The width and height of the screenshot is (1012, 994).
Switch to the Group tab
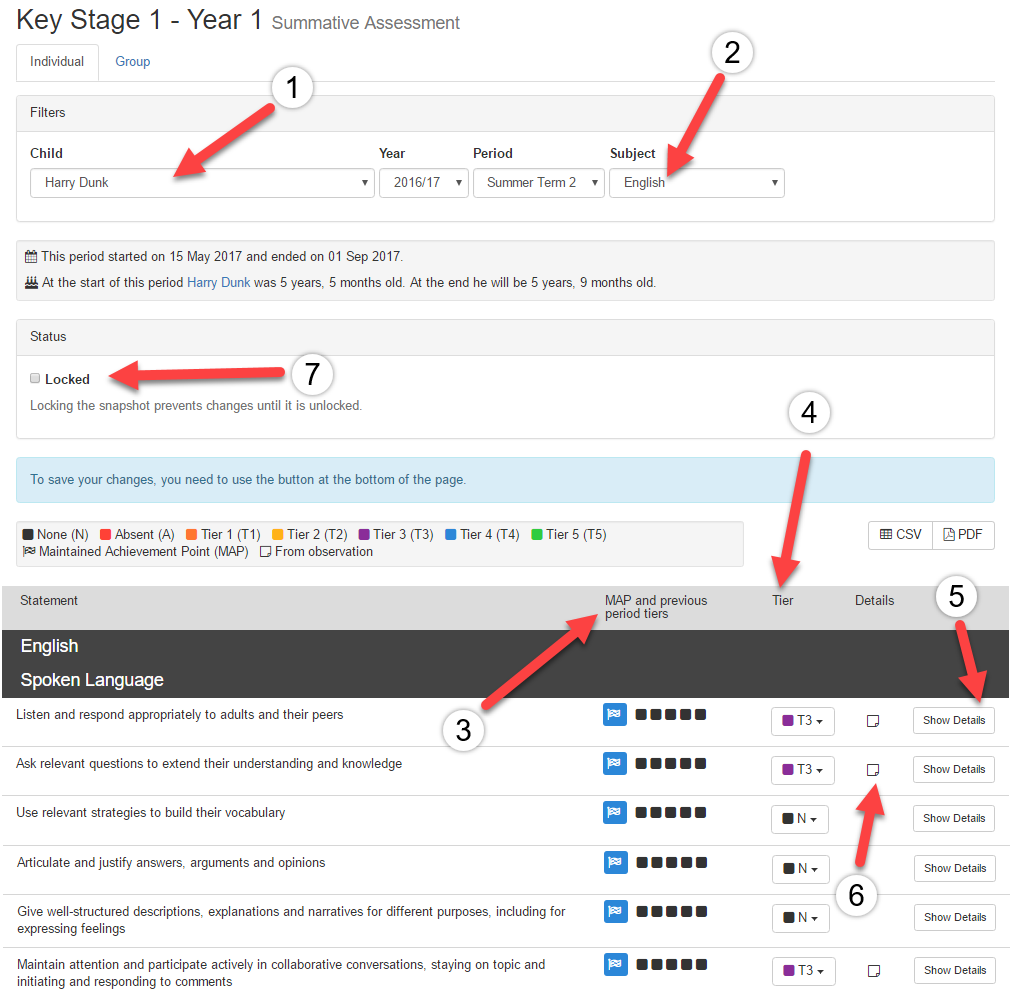click(x=133, y=62)
